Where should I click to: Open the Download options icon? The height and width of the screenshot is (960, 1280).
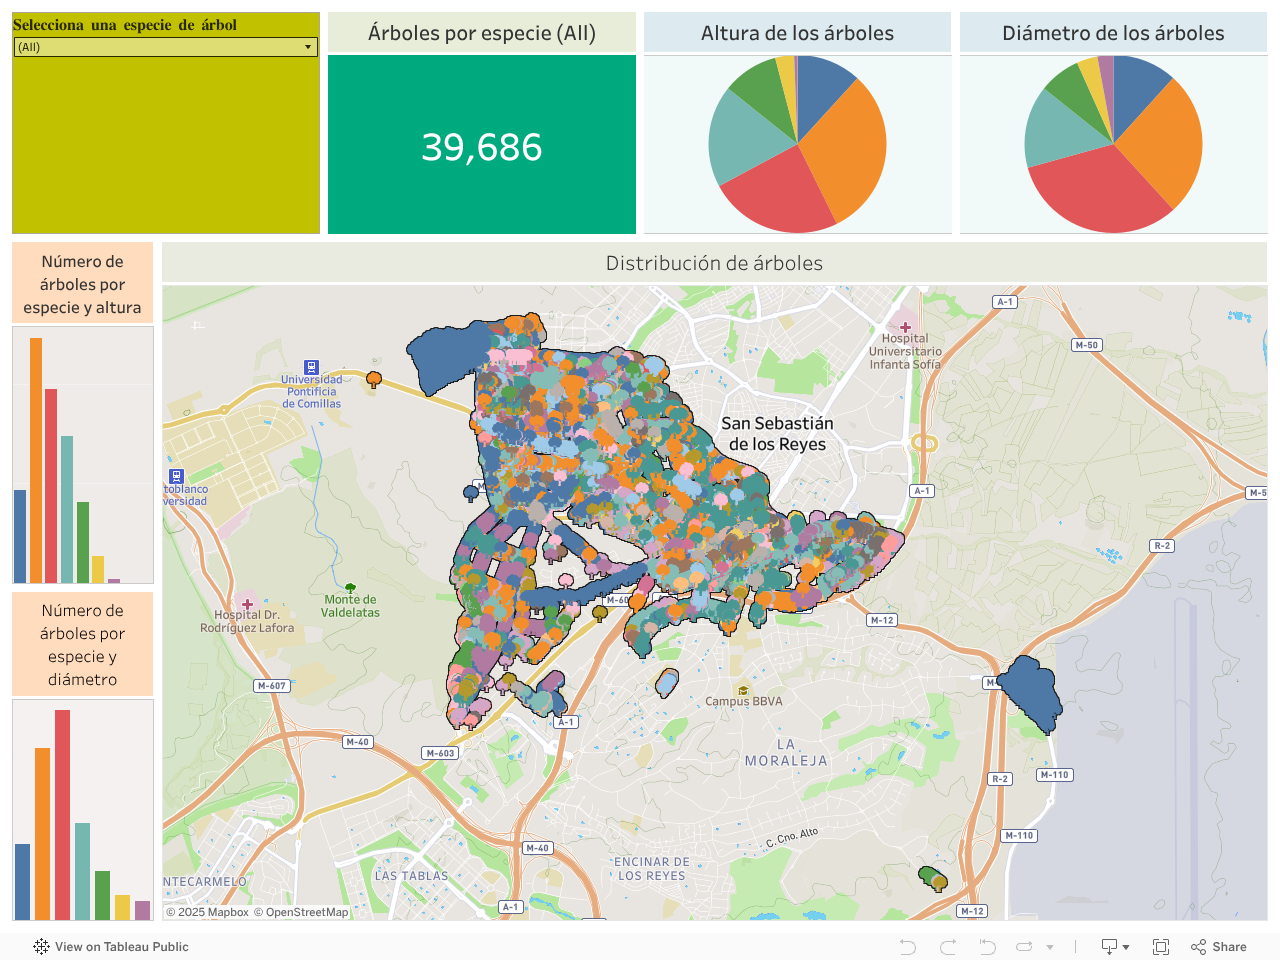click(1109, 947)
